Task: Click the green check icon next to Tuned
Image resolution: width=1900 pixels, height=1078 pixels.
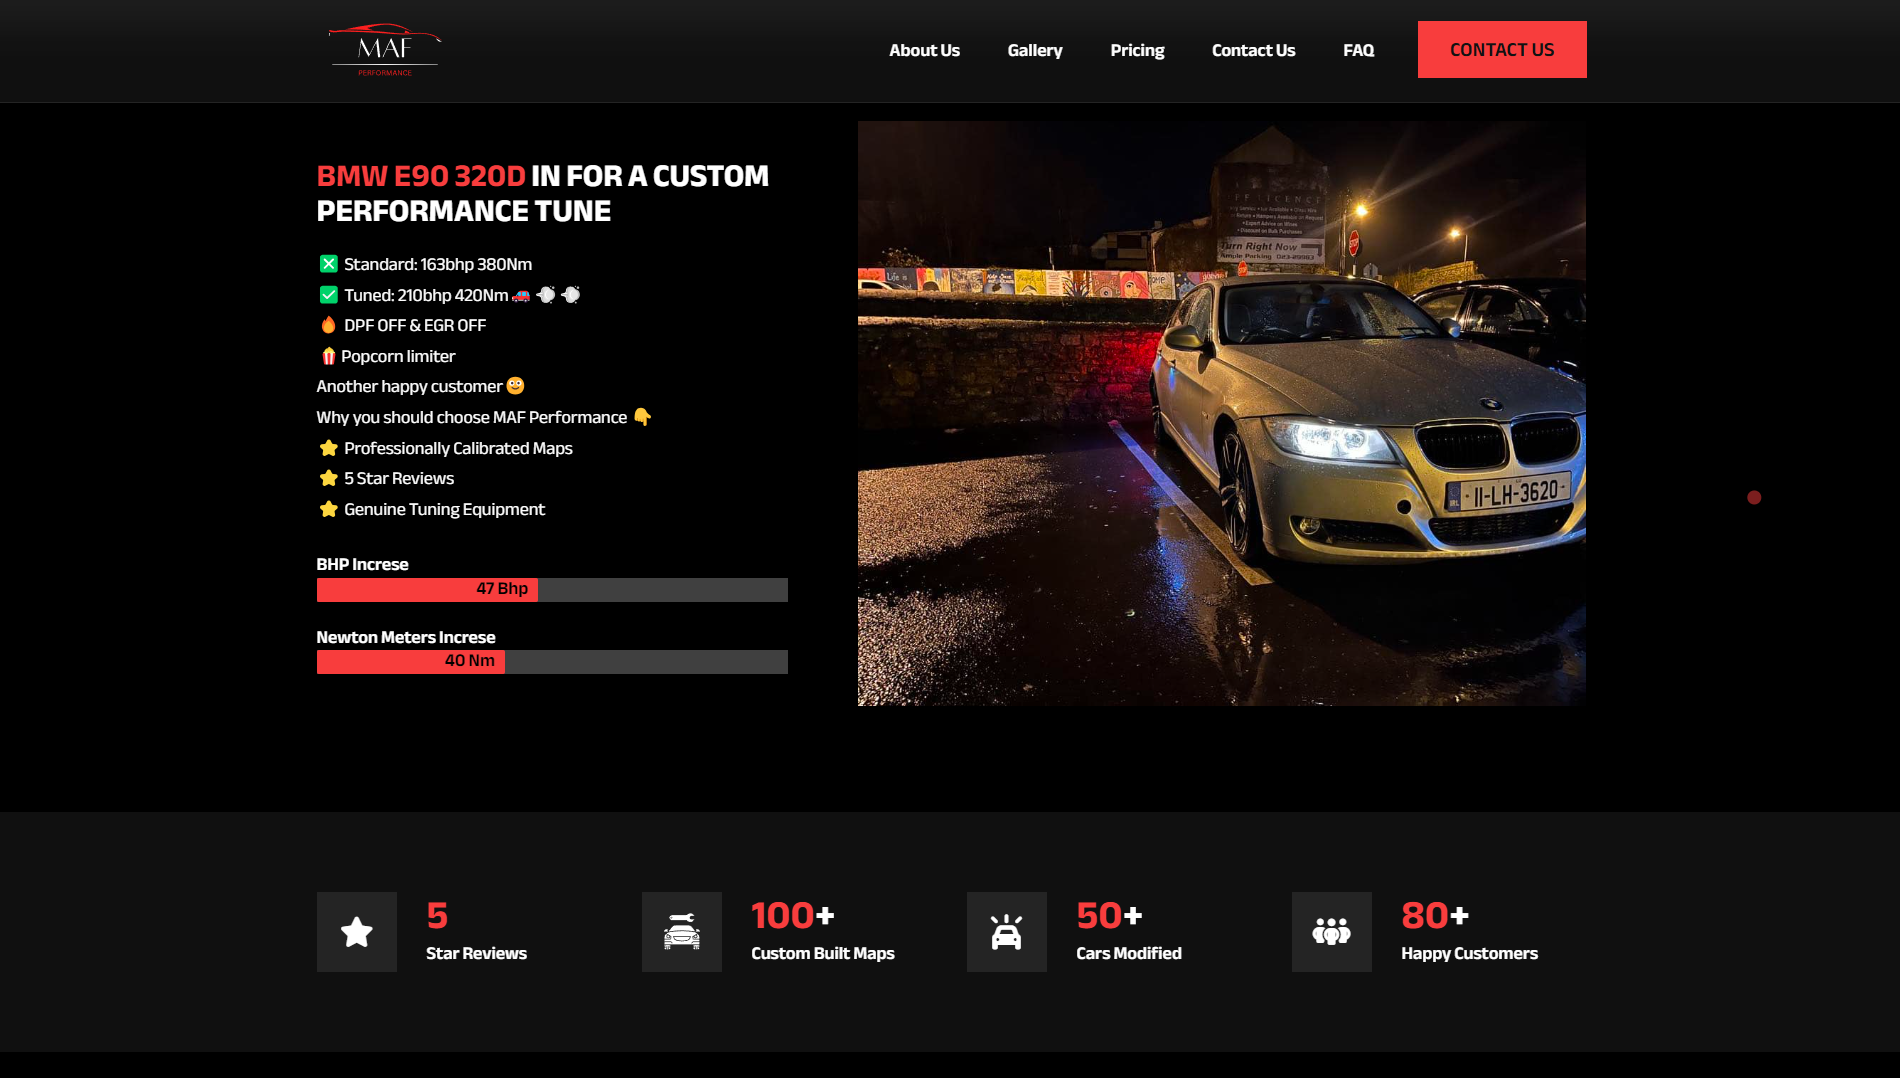Action: point(328,295)
